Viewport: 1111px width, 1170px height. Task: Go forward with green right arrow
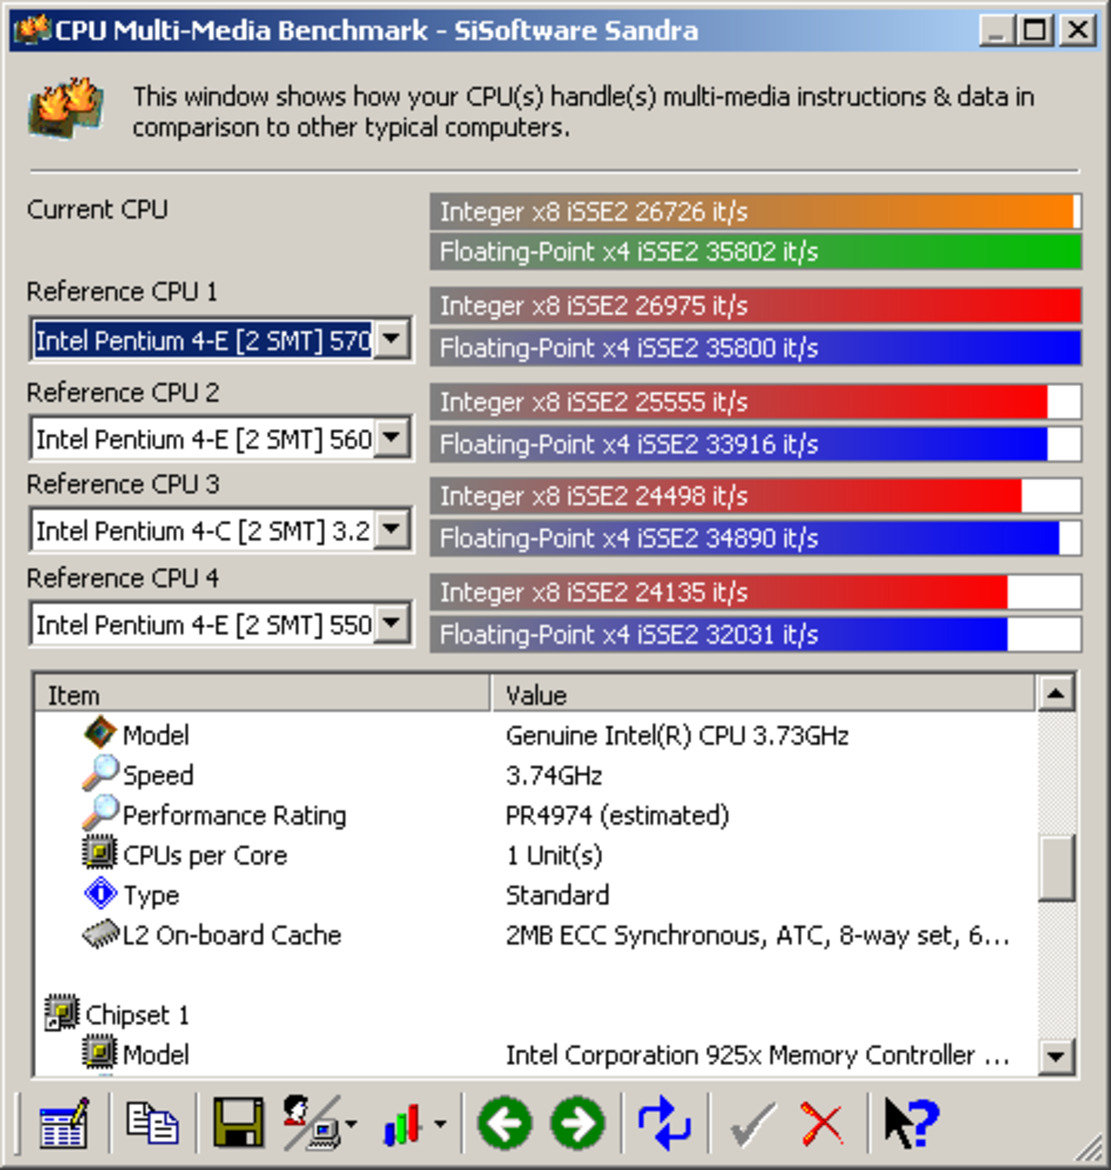tap(578, 1123)
